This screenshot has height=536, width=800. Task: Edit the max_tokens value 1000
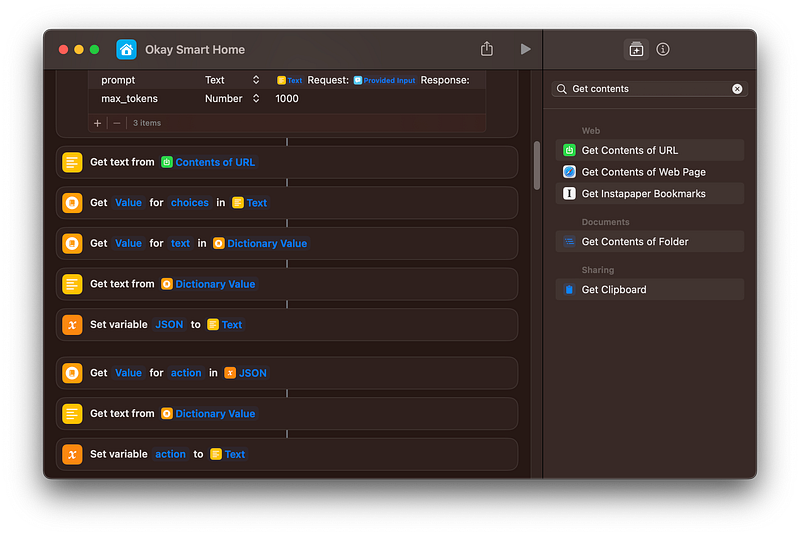pyautogui.click(x=287, y=98)
